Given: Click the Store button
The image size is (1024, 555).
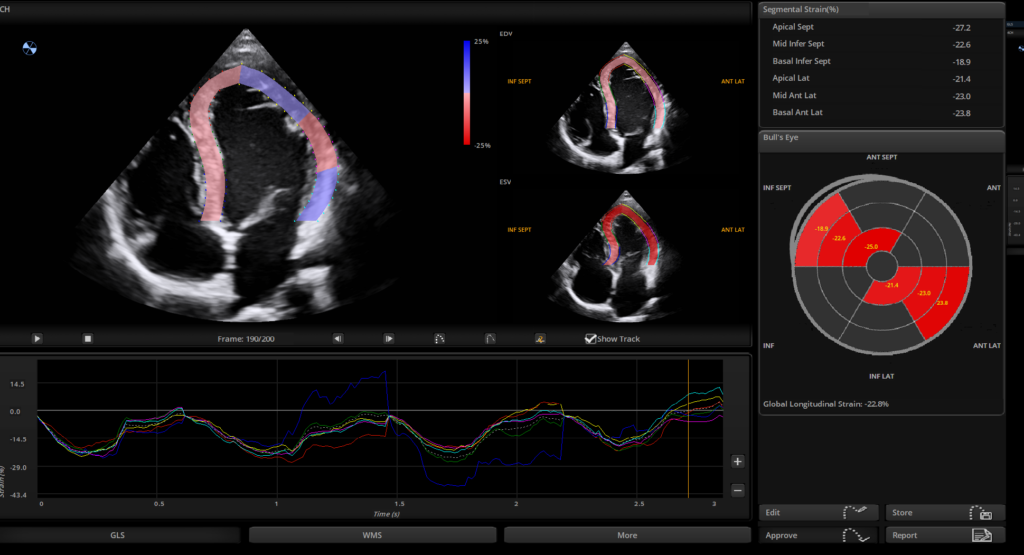Looking at the screenshot, I should [944, 513].
